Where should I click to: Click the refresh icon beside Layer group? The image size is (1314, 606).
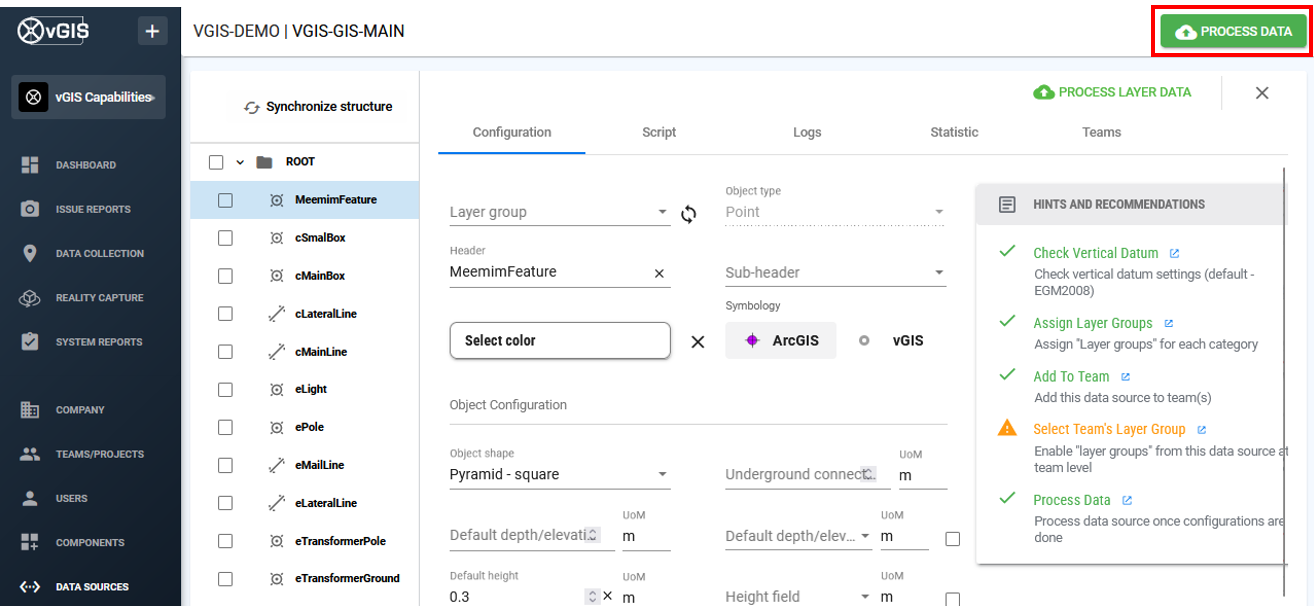[689, 213]
